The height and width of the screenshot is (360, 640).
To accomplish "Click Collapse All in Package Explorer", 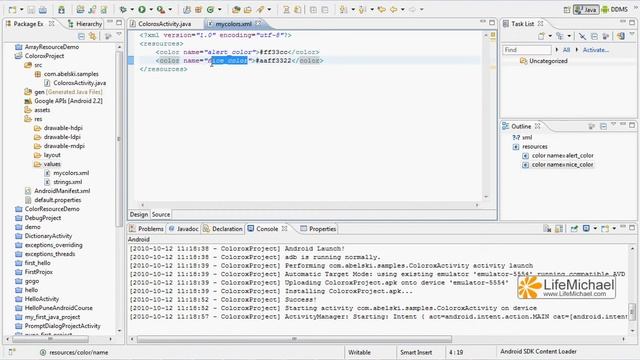I will (81, 36).
